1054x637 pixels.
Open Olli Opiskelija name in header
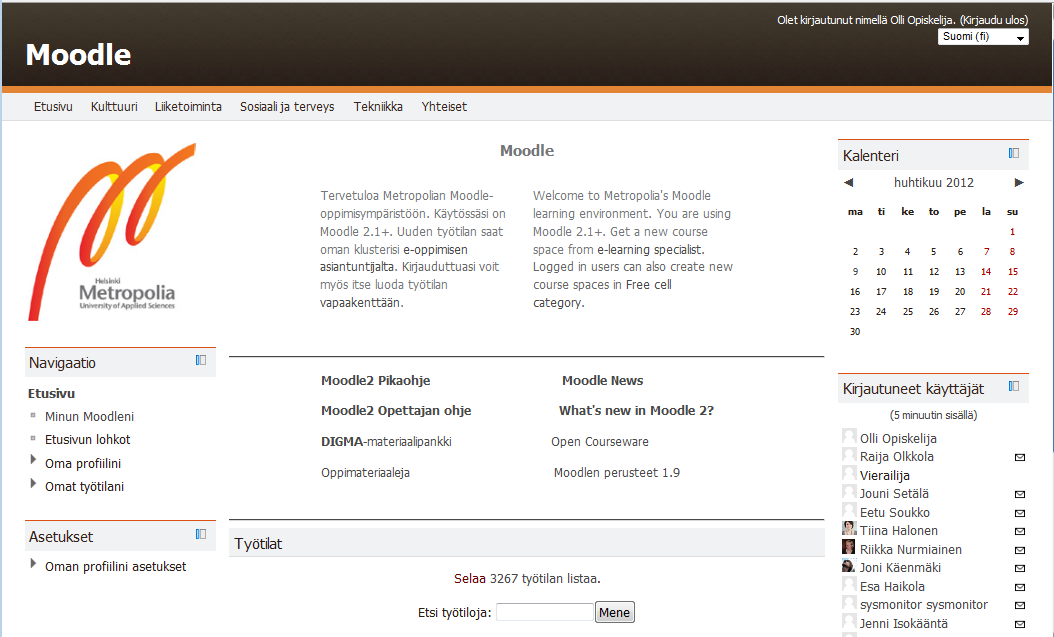pyautogui.click(x=922, y=20)
